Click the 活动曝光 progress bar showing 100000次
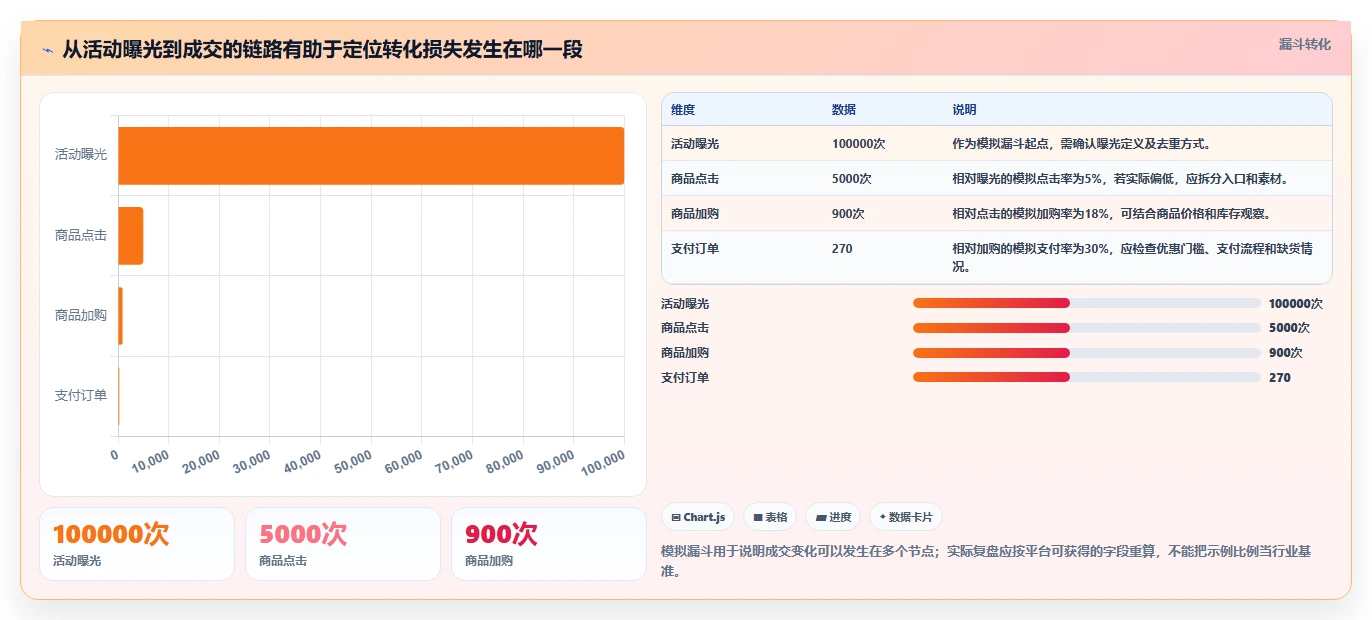This screenshot has width=1372, height=620. coord(1086,303)
